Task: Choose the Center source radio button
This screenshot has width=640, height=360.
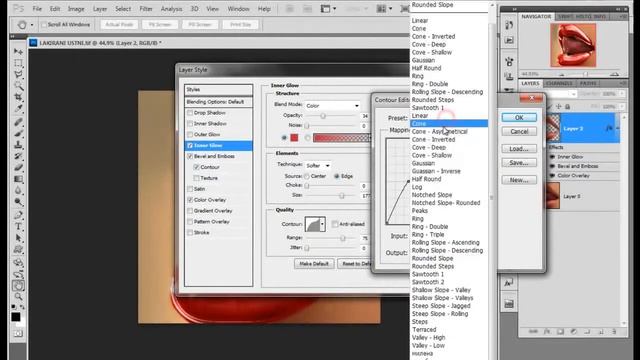Action: (307, 176)
